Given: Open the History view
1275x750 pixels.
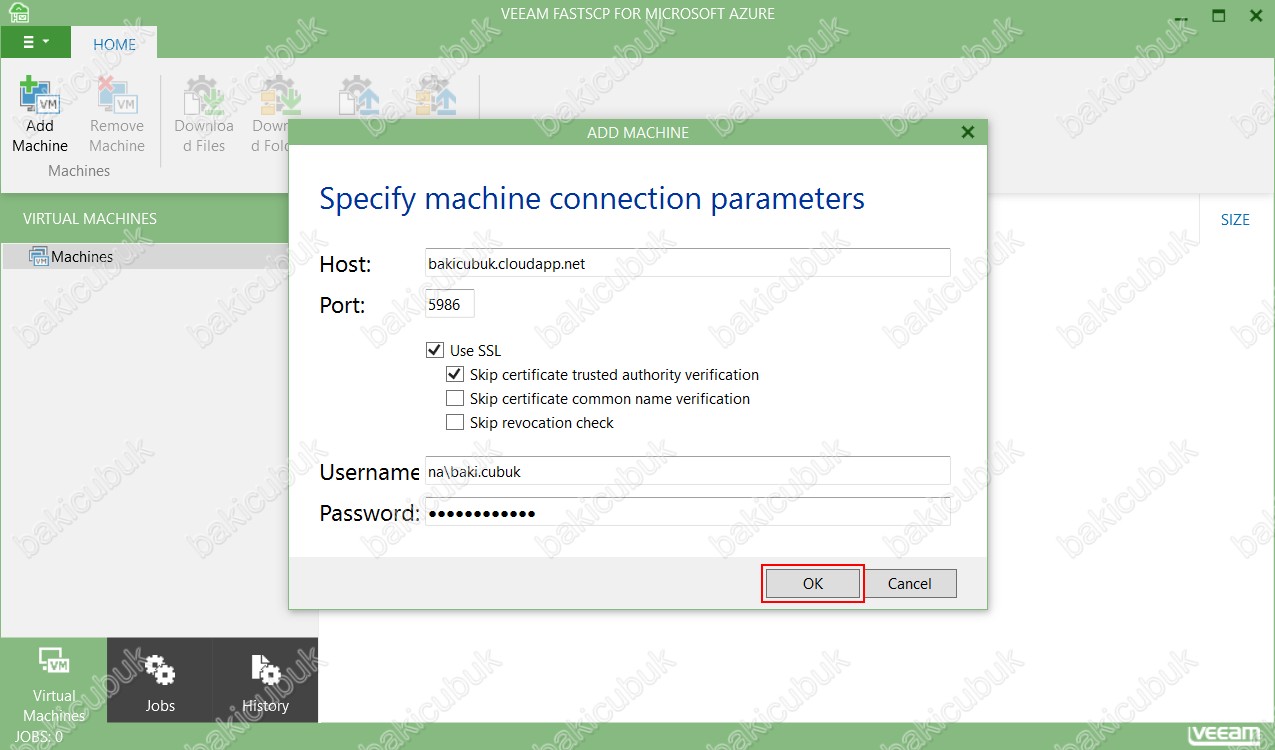Looking at the screenshot, I should pos(265,681).
